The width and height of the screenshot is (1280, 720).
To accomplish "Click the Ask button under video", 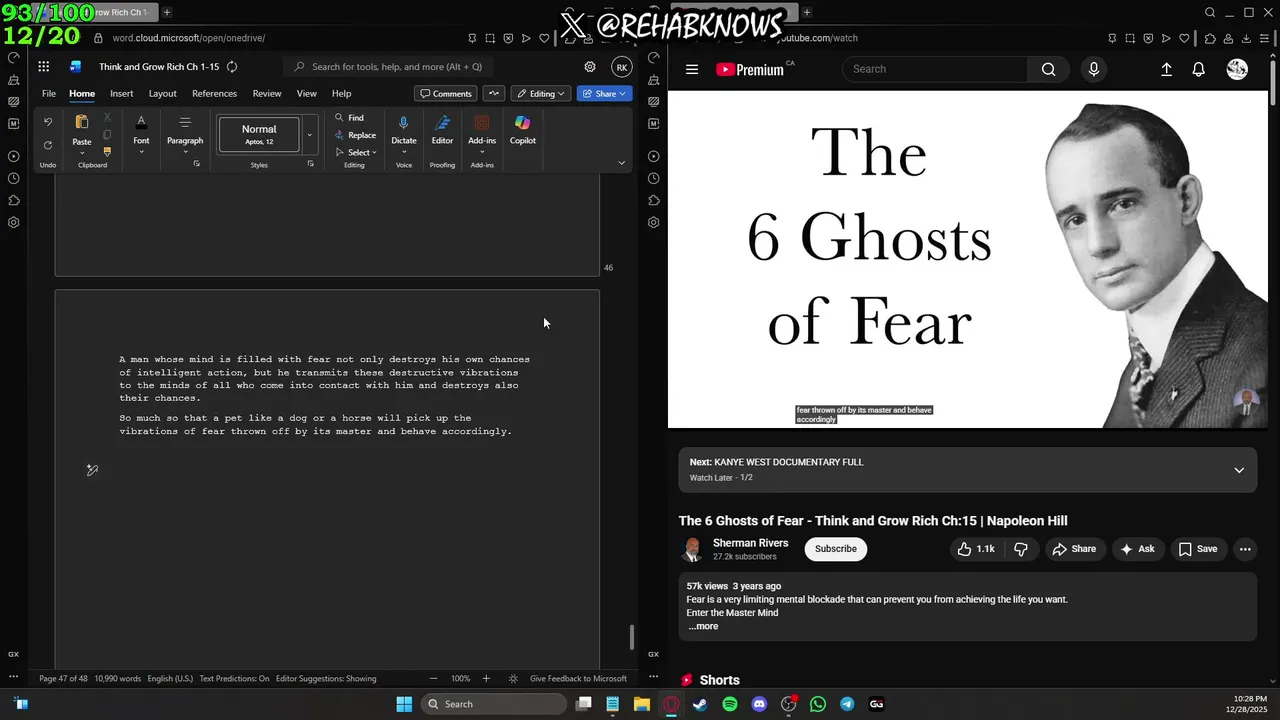I will click(1137, 549).
